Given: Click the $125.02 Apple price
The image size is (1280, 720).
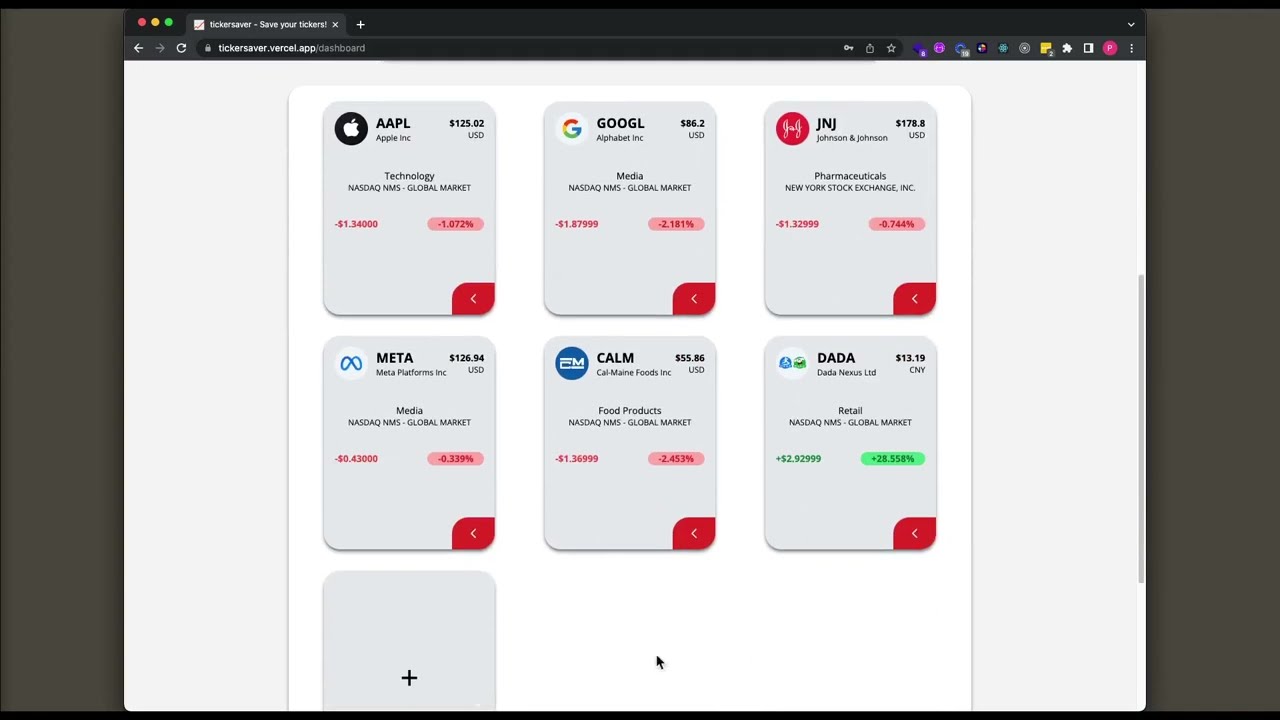Looking at the screenshot, I should (466, 124).
